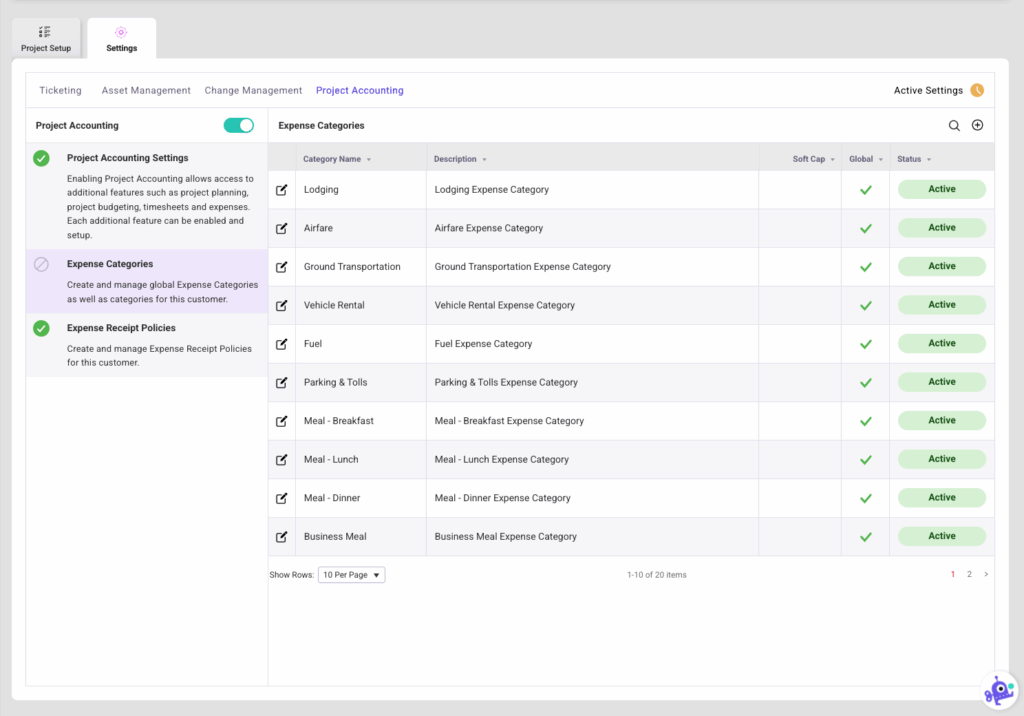Click the Active status button for Lodging
Screen dimensions: 1024x716
(941, 189)
